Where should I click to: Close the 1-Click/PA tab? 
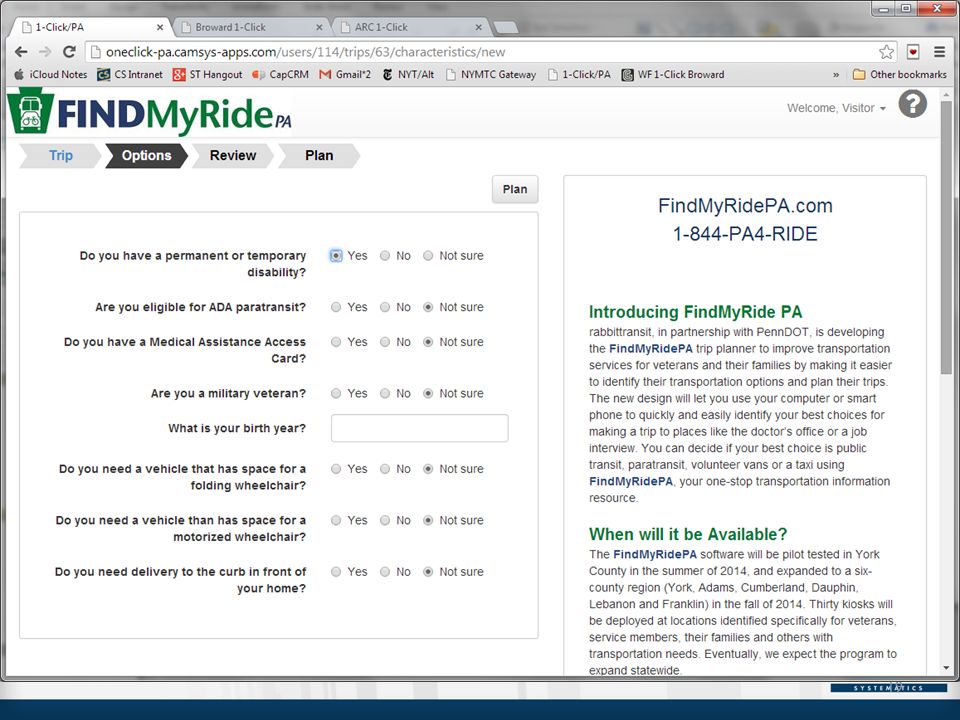click(160, 28)
